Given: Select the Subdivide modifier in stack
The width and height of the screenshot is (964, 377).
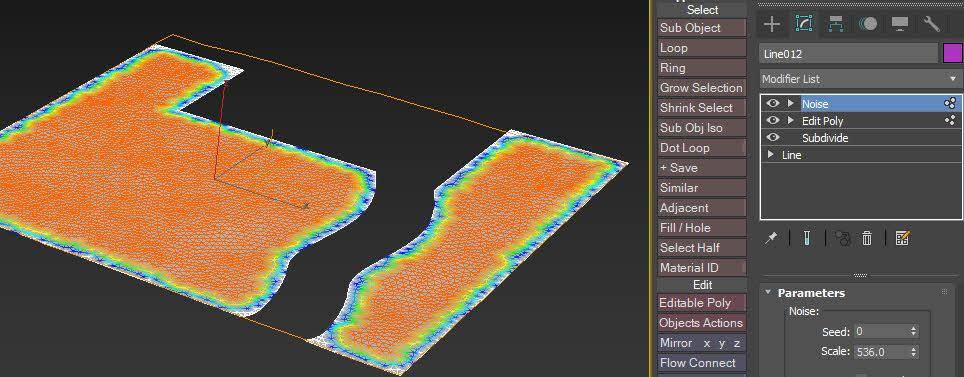Looking at the screenshot, I should tap(825, 138).
